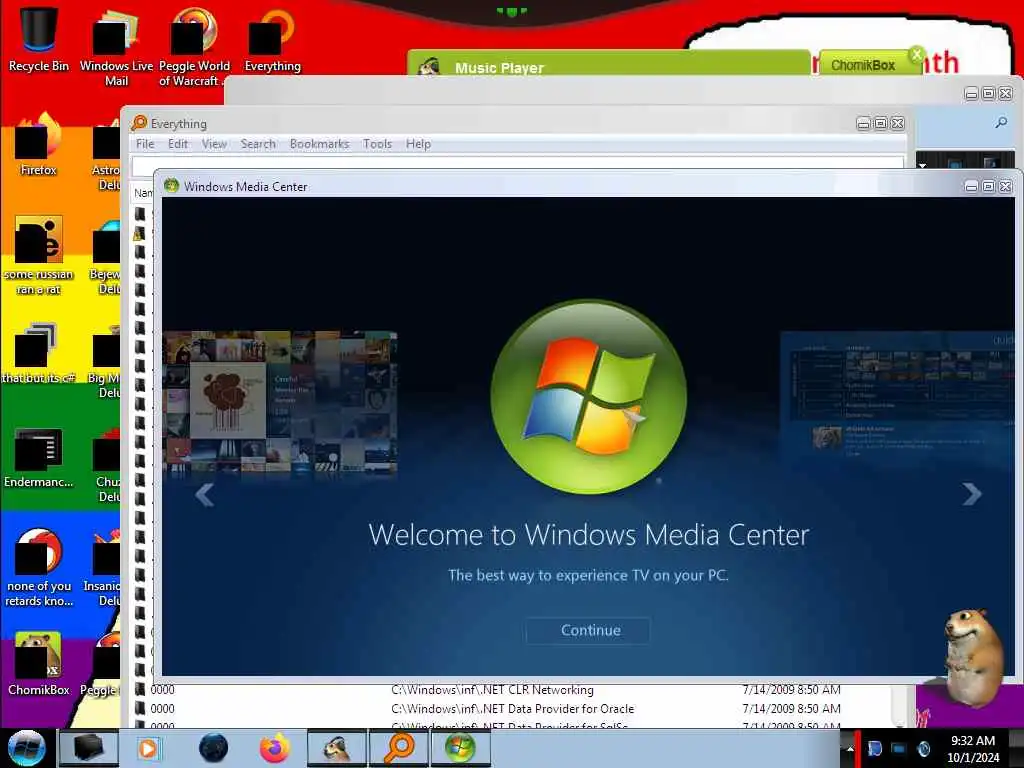Open the View menu in Everything
The height and width of the screenshot is (768, 1024).
tap(214, 144)
